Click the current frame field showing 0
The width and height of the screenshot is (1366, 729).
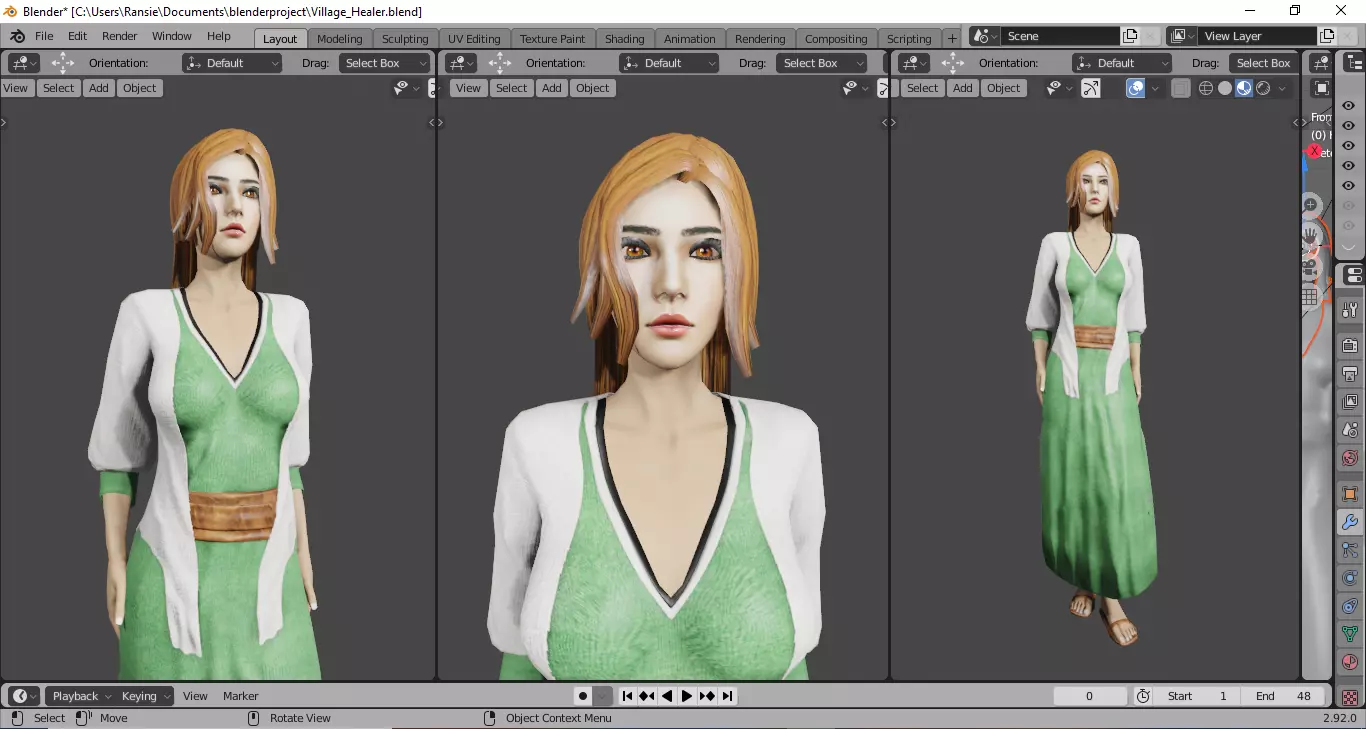click(1090, 696)
